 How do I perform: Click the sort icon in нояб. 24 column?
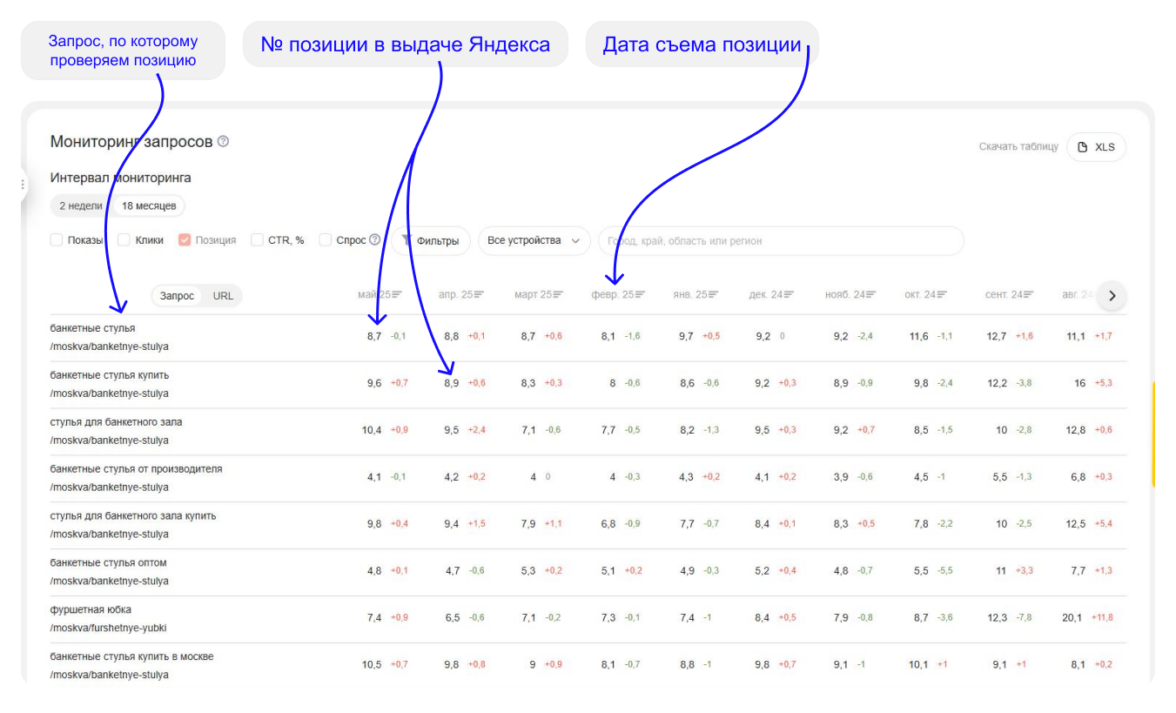(x=871, y=295)
